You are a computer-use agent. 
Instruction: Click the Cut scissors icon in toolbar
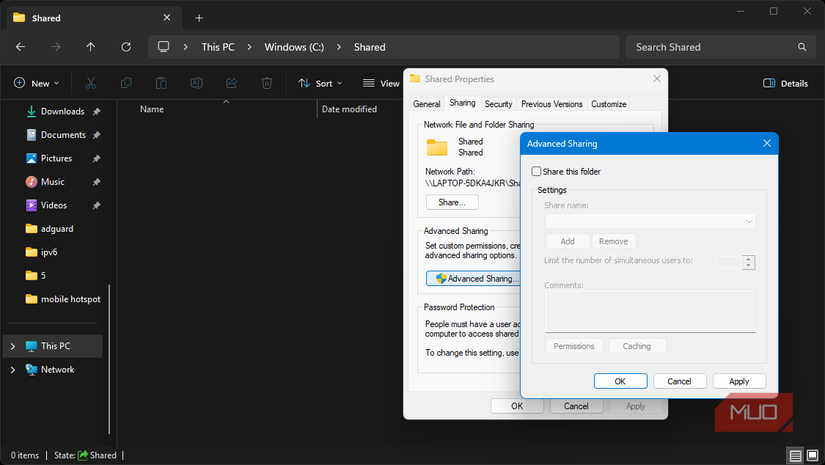pos(90,83)
